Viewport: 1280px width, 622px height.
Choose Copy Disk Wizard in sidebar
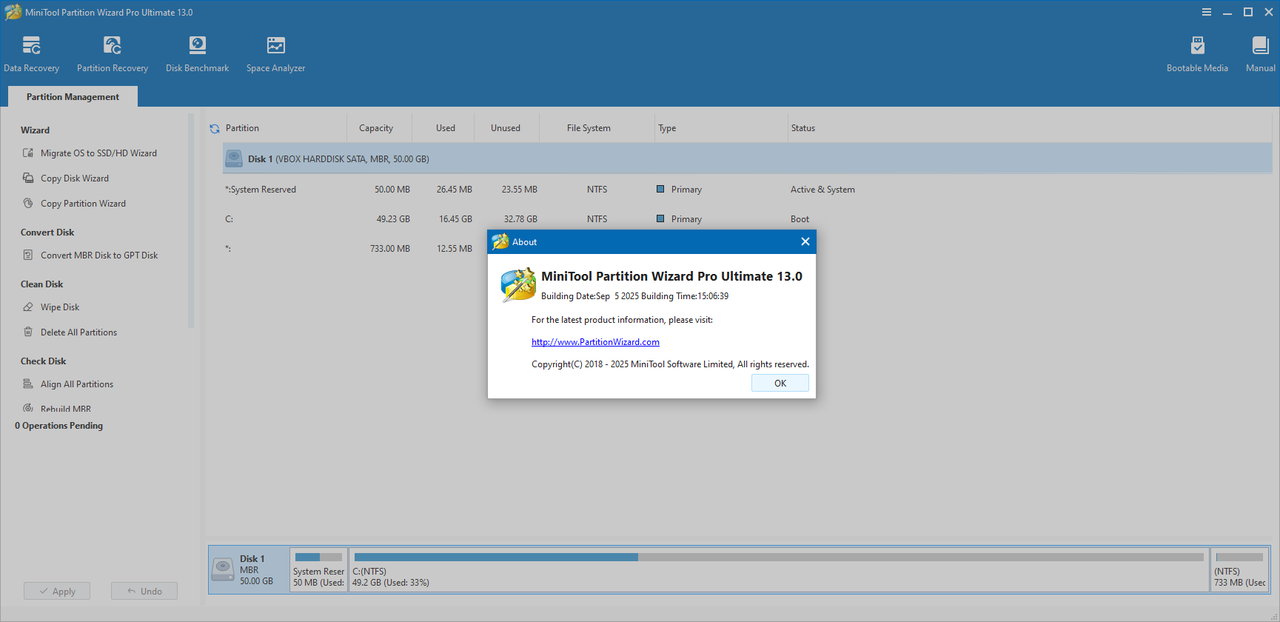[75, 178]
